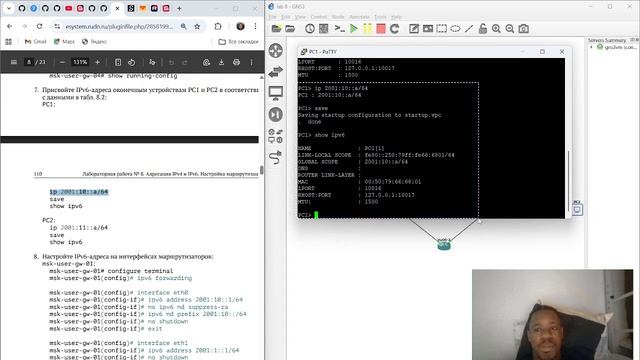Browse security devices in GNS3 sidebar
The height and width of the screenshot is (360, 640).
click(276, 115)
